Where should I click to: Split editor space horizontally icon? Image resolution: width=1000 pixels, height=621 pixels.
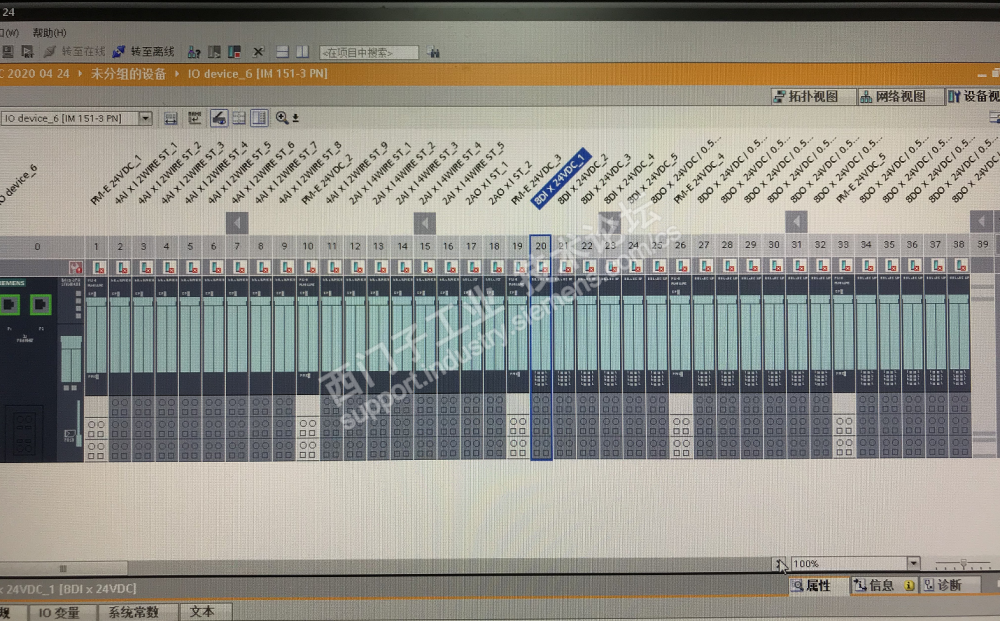click(283, 52)
